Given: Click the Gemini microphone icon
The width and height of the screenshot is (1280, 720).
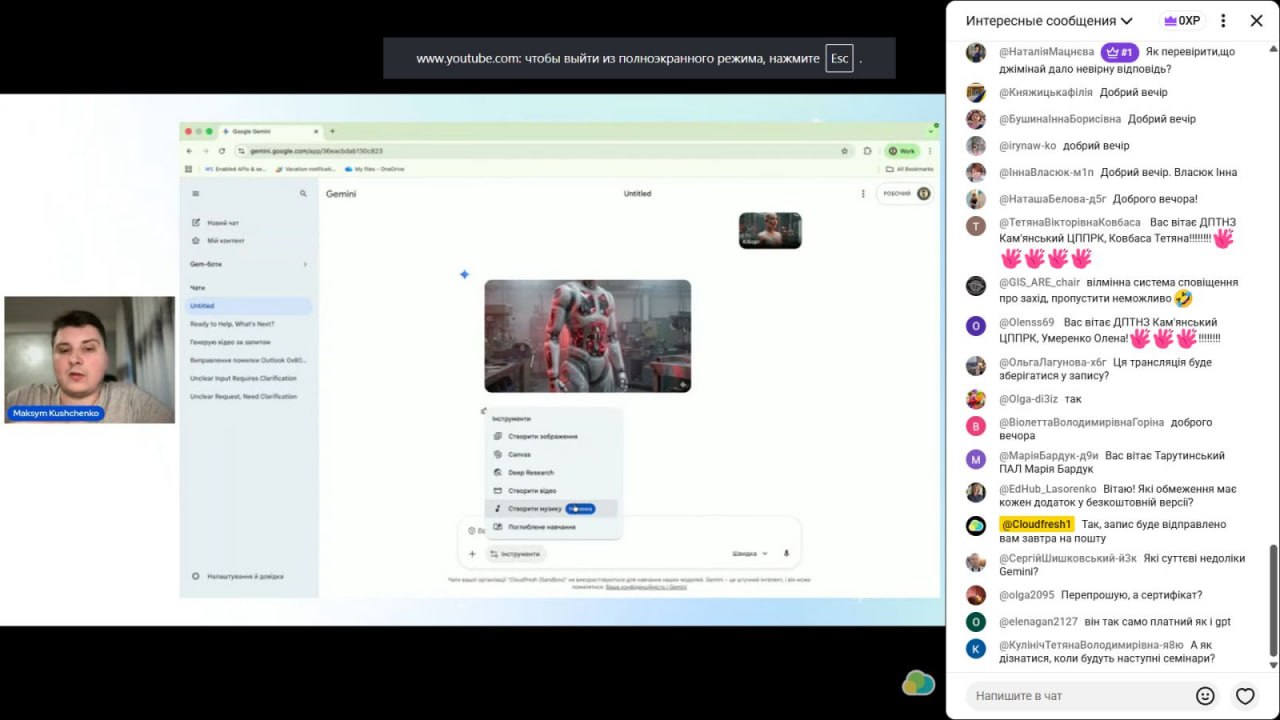Looking at the screenshot, I should point(786,553).
